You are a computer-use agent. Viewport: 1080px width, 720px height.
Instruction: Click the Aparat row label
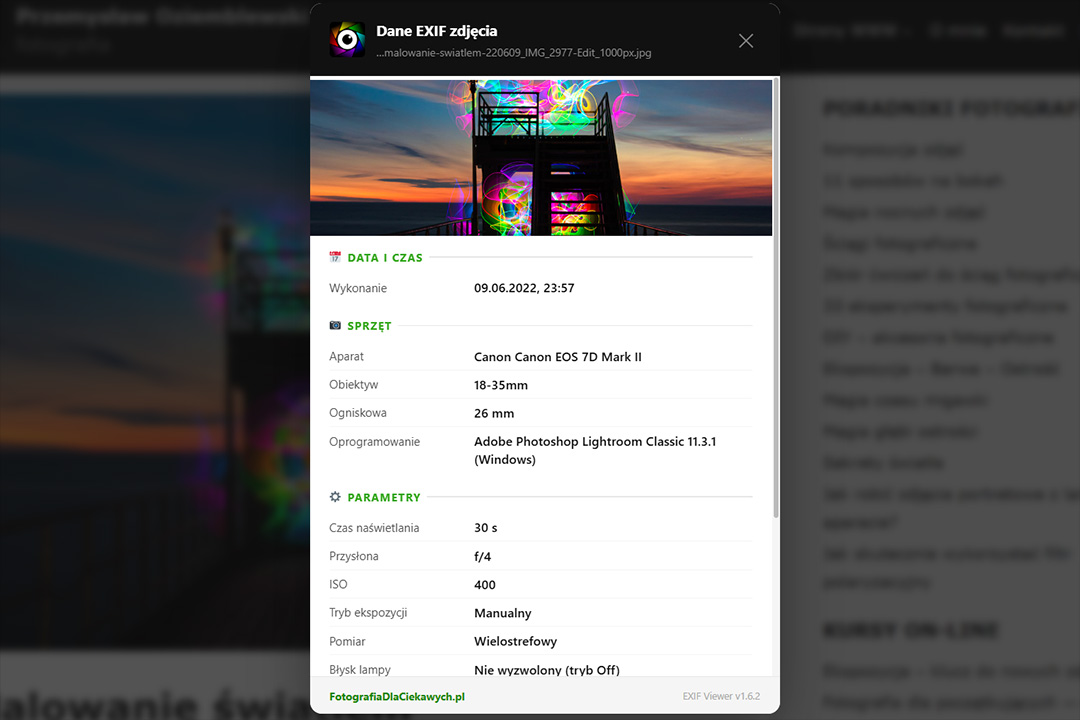[x=346, y=356]
